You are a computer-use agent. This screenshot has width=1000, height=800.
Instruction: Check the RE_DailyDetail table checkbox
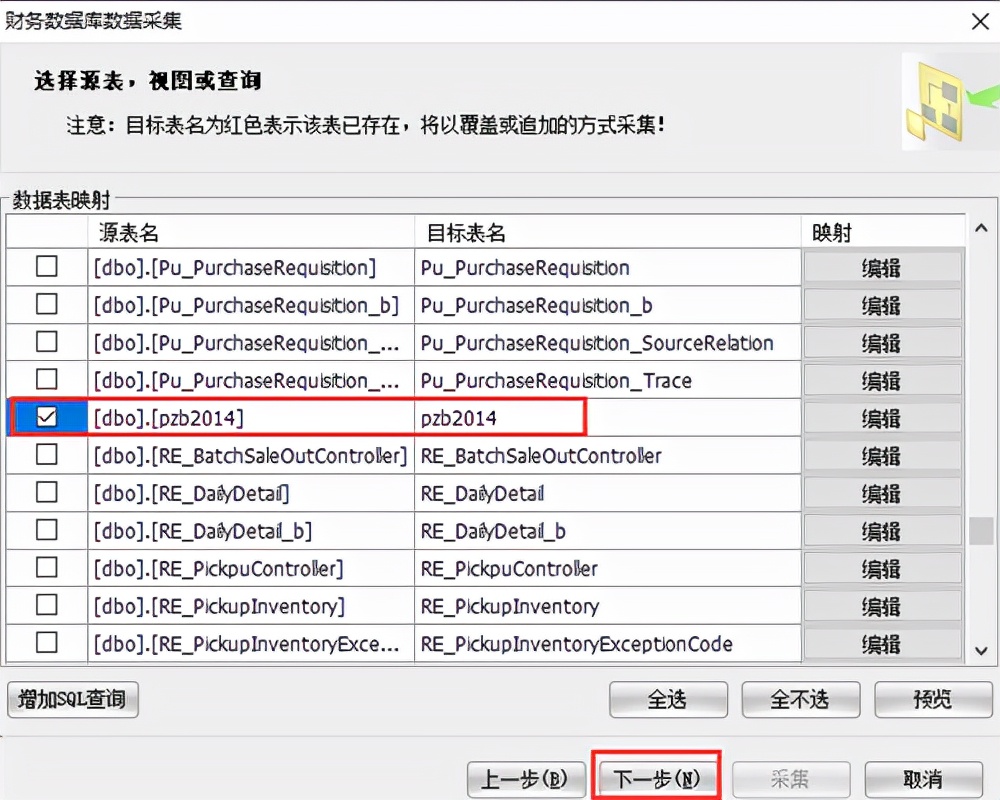click(45, 493)
